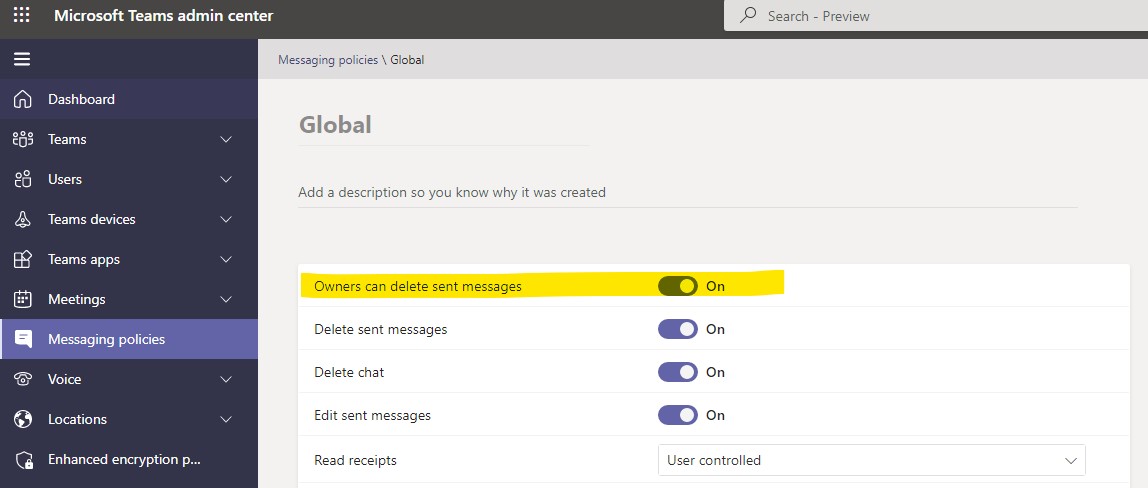Click the Teams apps icon
The height and width of the screenshot is (488, 1148).
[23, 259]
